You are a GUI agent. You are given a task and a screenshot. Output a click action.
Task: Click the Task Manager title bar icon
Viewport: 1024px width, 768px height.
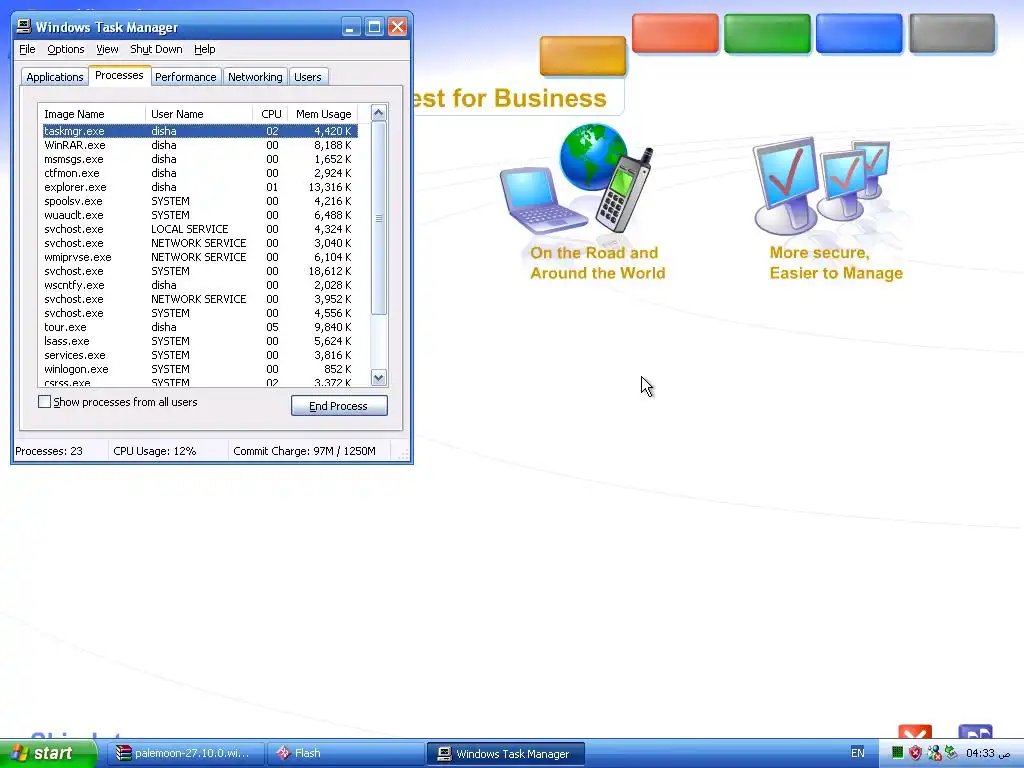(x=24, y=26)
